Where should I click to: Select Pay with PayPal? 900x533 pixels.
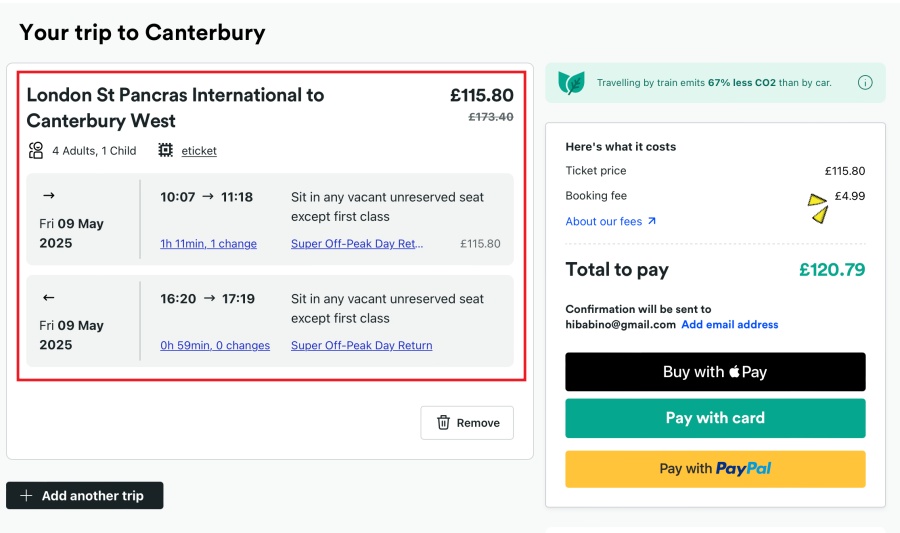715,469
